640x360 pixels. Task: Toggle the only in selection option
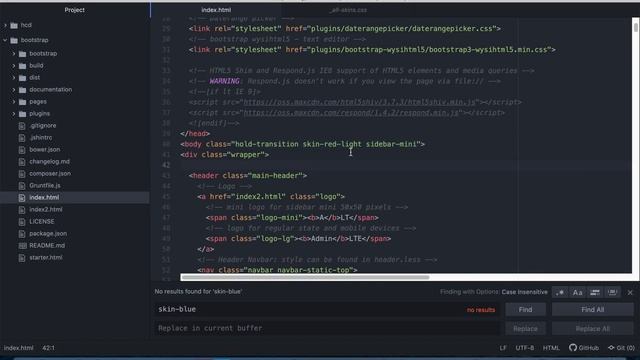coord(595,292)
